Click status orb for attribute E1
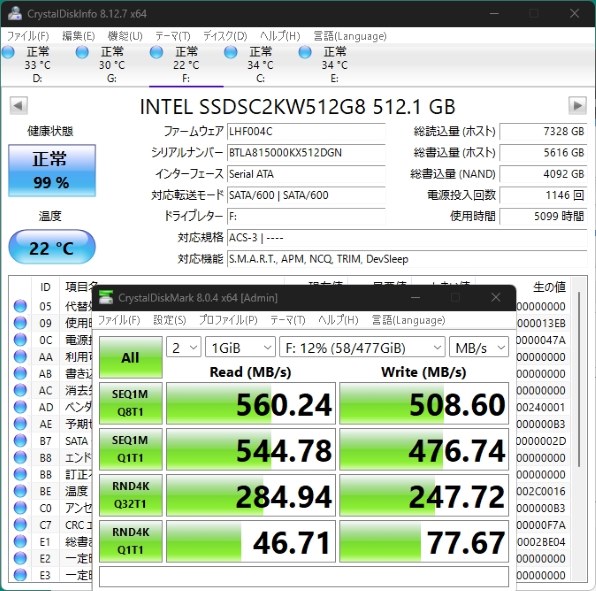This screenshot has width=596, height=591. pos(20,541)
